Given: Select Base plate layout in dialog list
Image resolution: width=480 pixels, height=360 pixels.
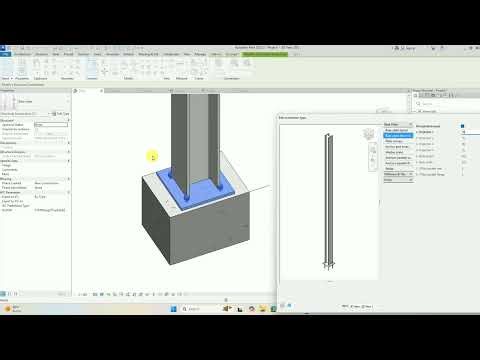Looking at the screenshot, I should (x=396, y=130).
